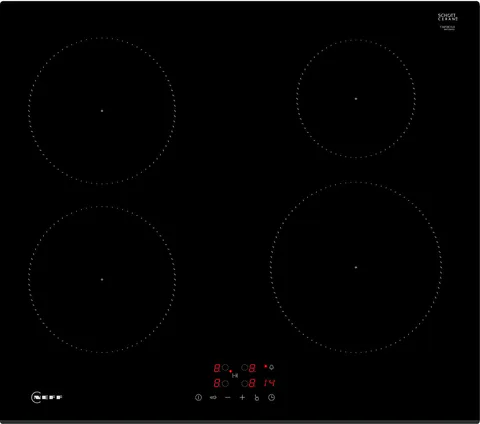Image resolution: width=480 pixels, height=424 pixels.
Task: Tap the plus symbol to raise heat
Action: [x=242, y=397]
